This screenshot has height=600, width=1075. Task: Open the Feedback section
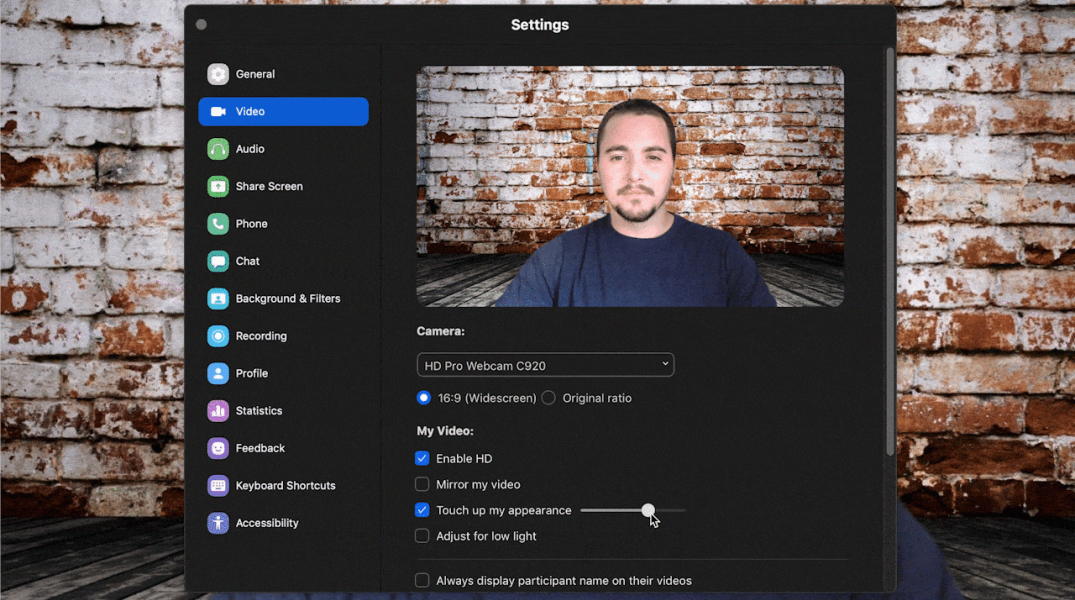260,449
